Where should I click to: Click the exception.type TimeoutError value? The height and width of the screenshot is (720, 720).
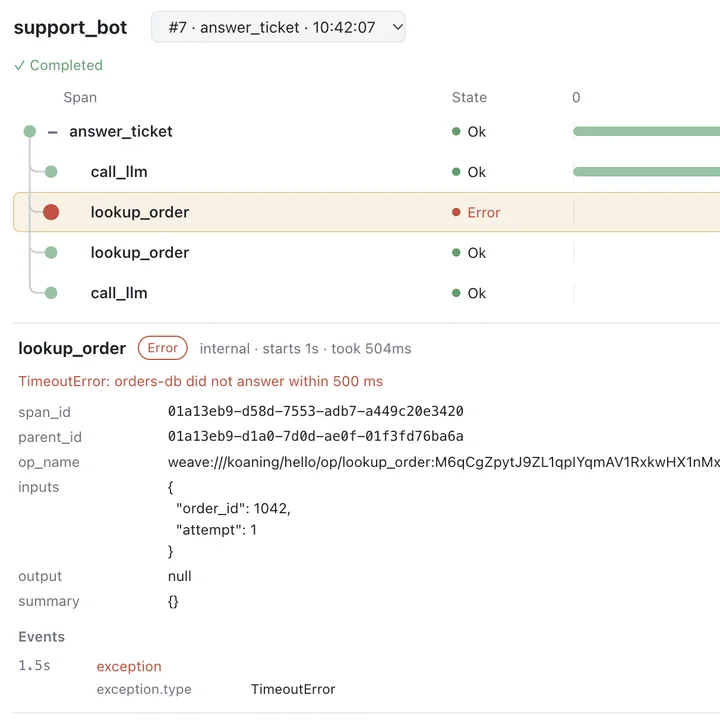tap(293, 689)
